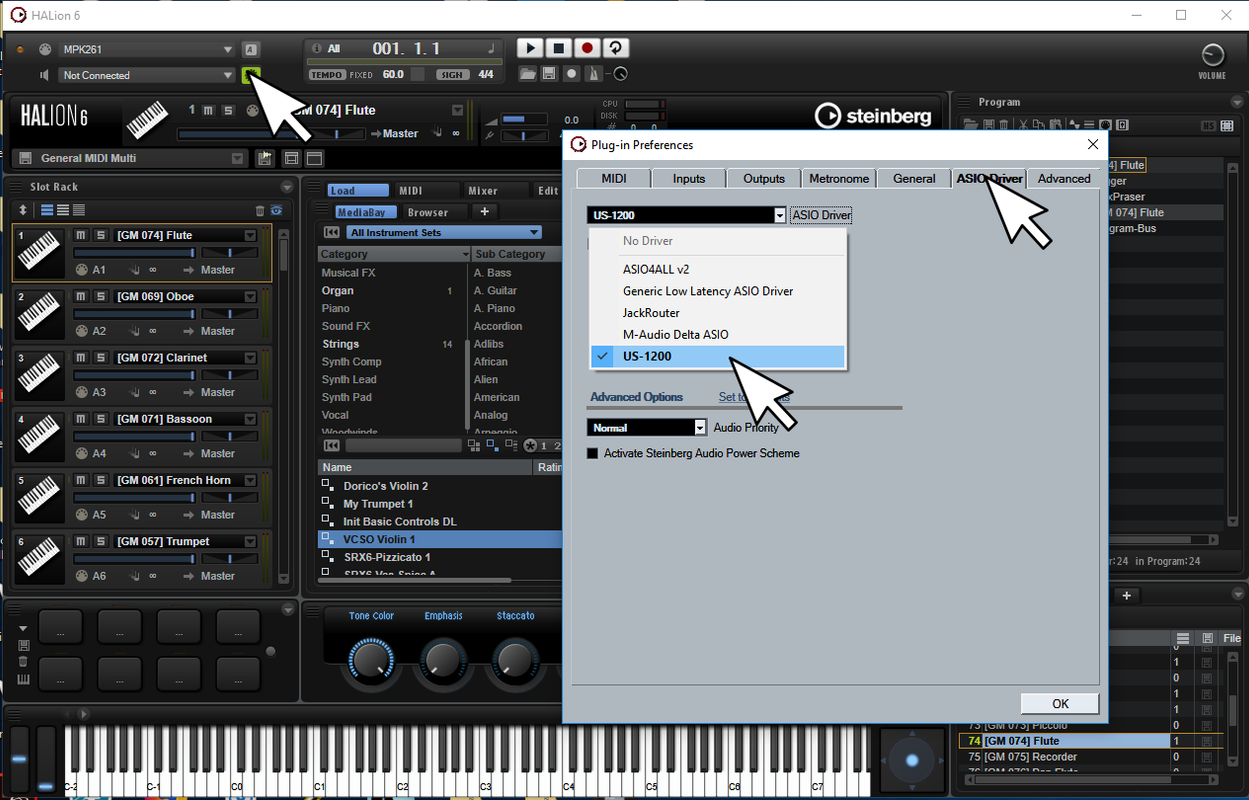
Task: Choose M-Audio Delta ASIO driver
Action: click(718, 334)
